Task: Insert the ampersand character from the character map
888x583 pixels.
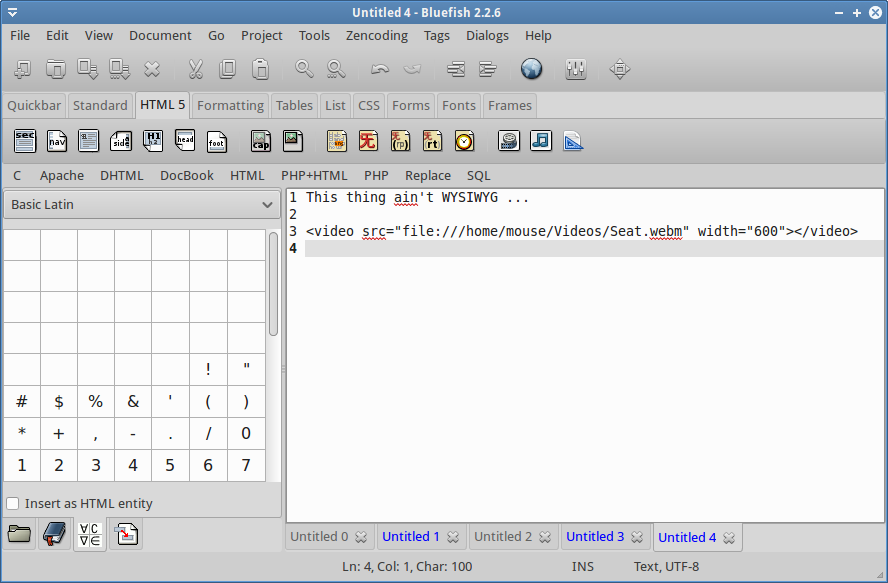Action: pos(133,402)
